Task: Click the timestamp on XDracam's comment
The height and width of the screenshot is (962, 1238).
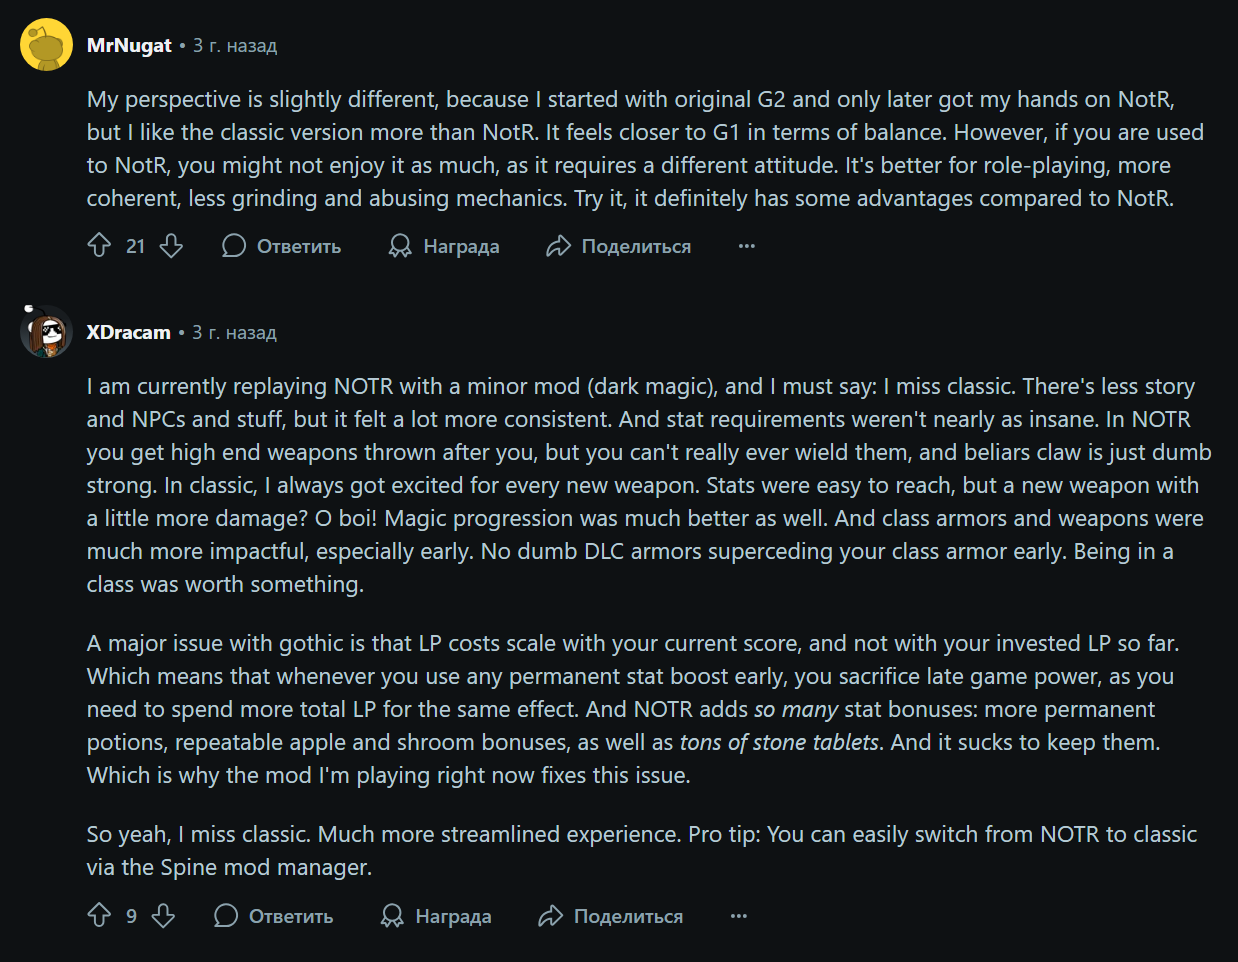Action: [234, 332]
